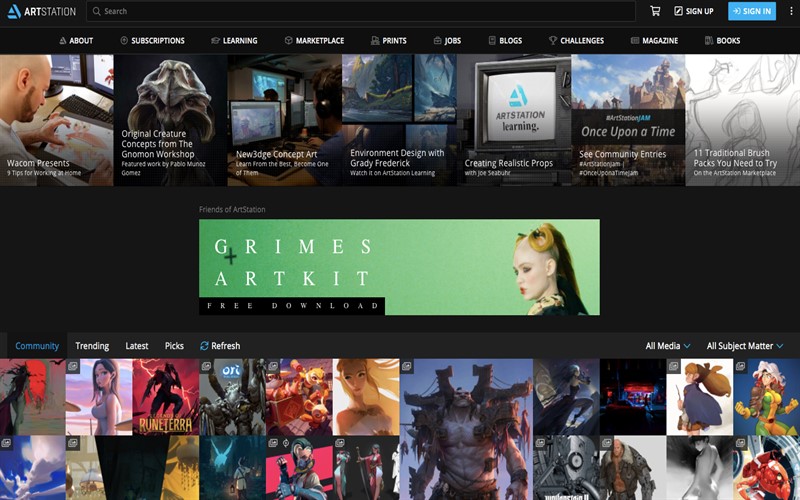Open the Learning menu item
Viewport: 800px width, 500px height.
tap(234, 40)
